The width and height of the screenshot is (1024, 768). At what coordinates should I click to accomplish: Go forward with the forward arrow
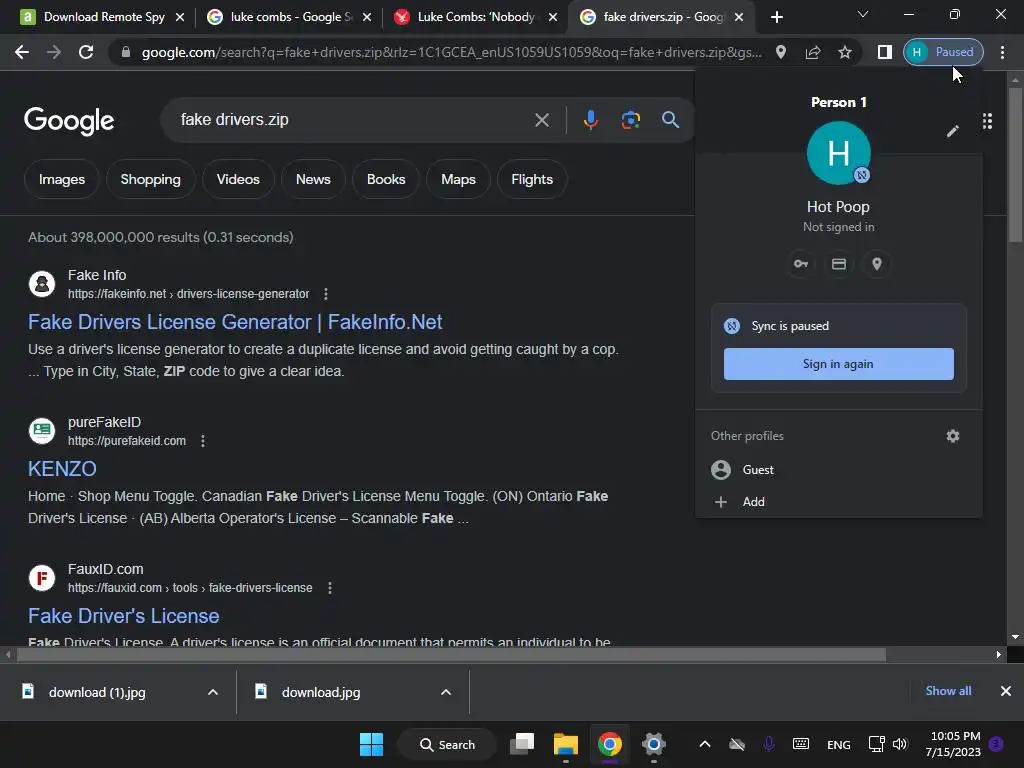click(x=54, y=52)
